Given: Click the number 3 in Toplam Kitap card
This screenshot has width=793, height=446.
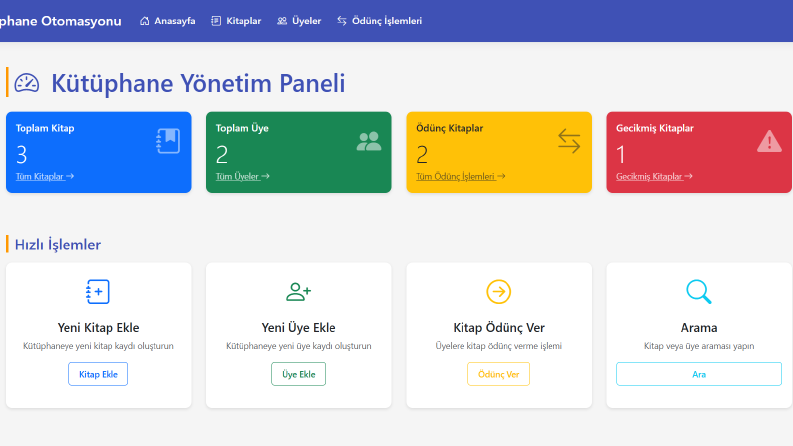Looking at the screenshot, I should (21, 155).
